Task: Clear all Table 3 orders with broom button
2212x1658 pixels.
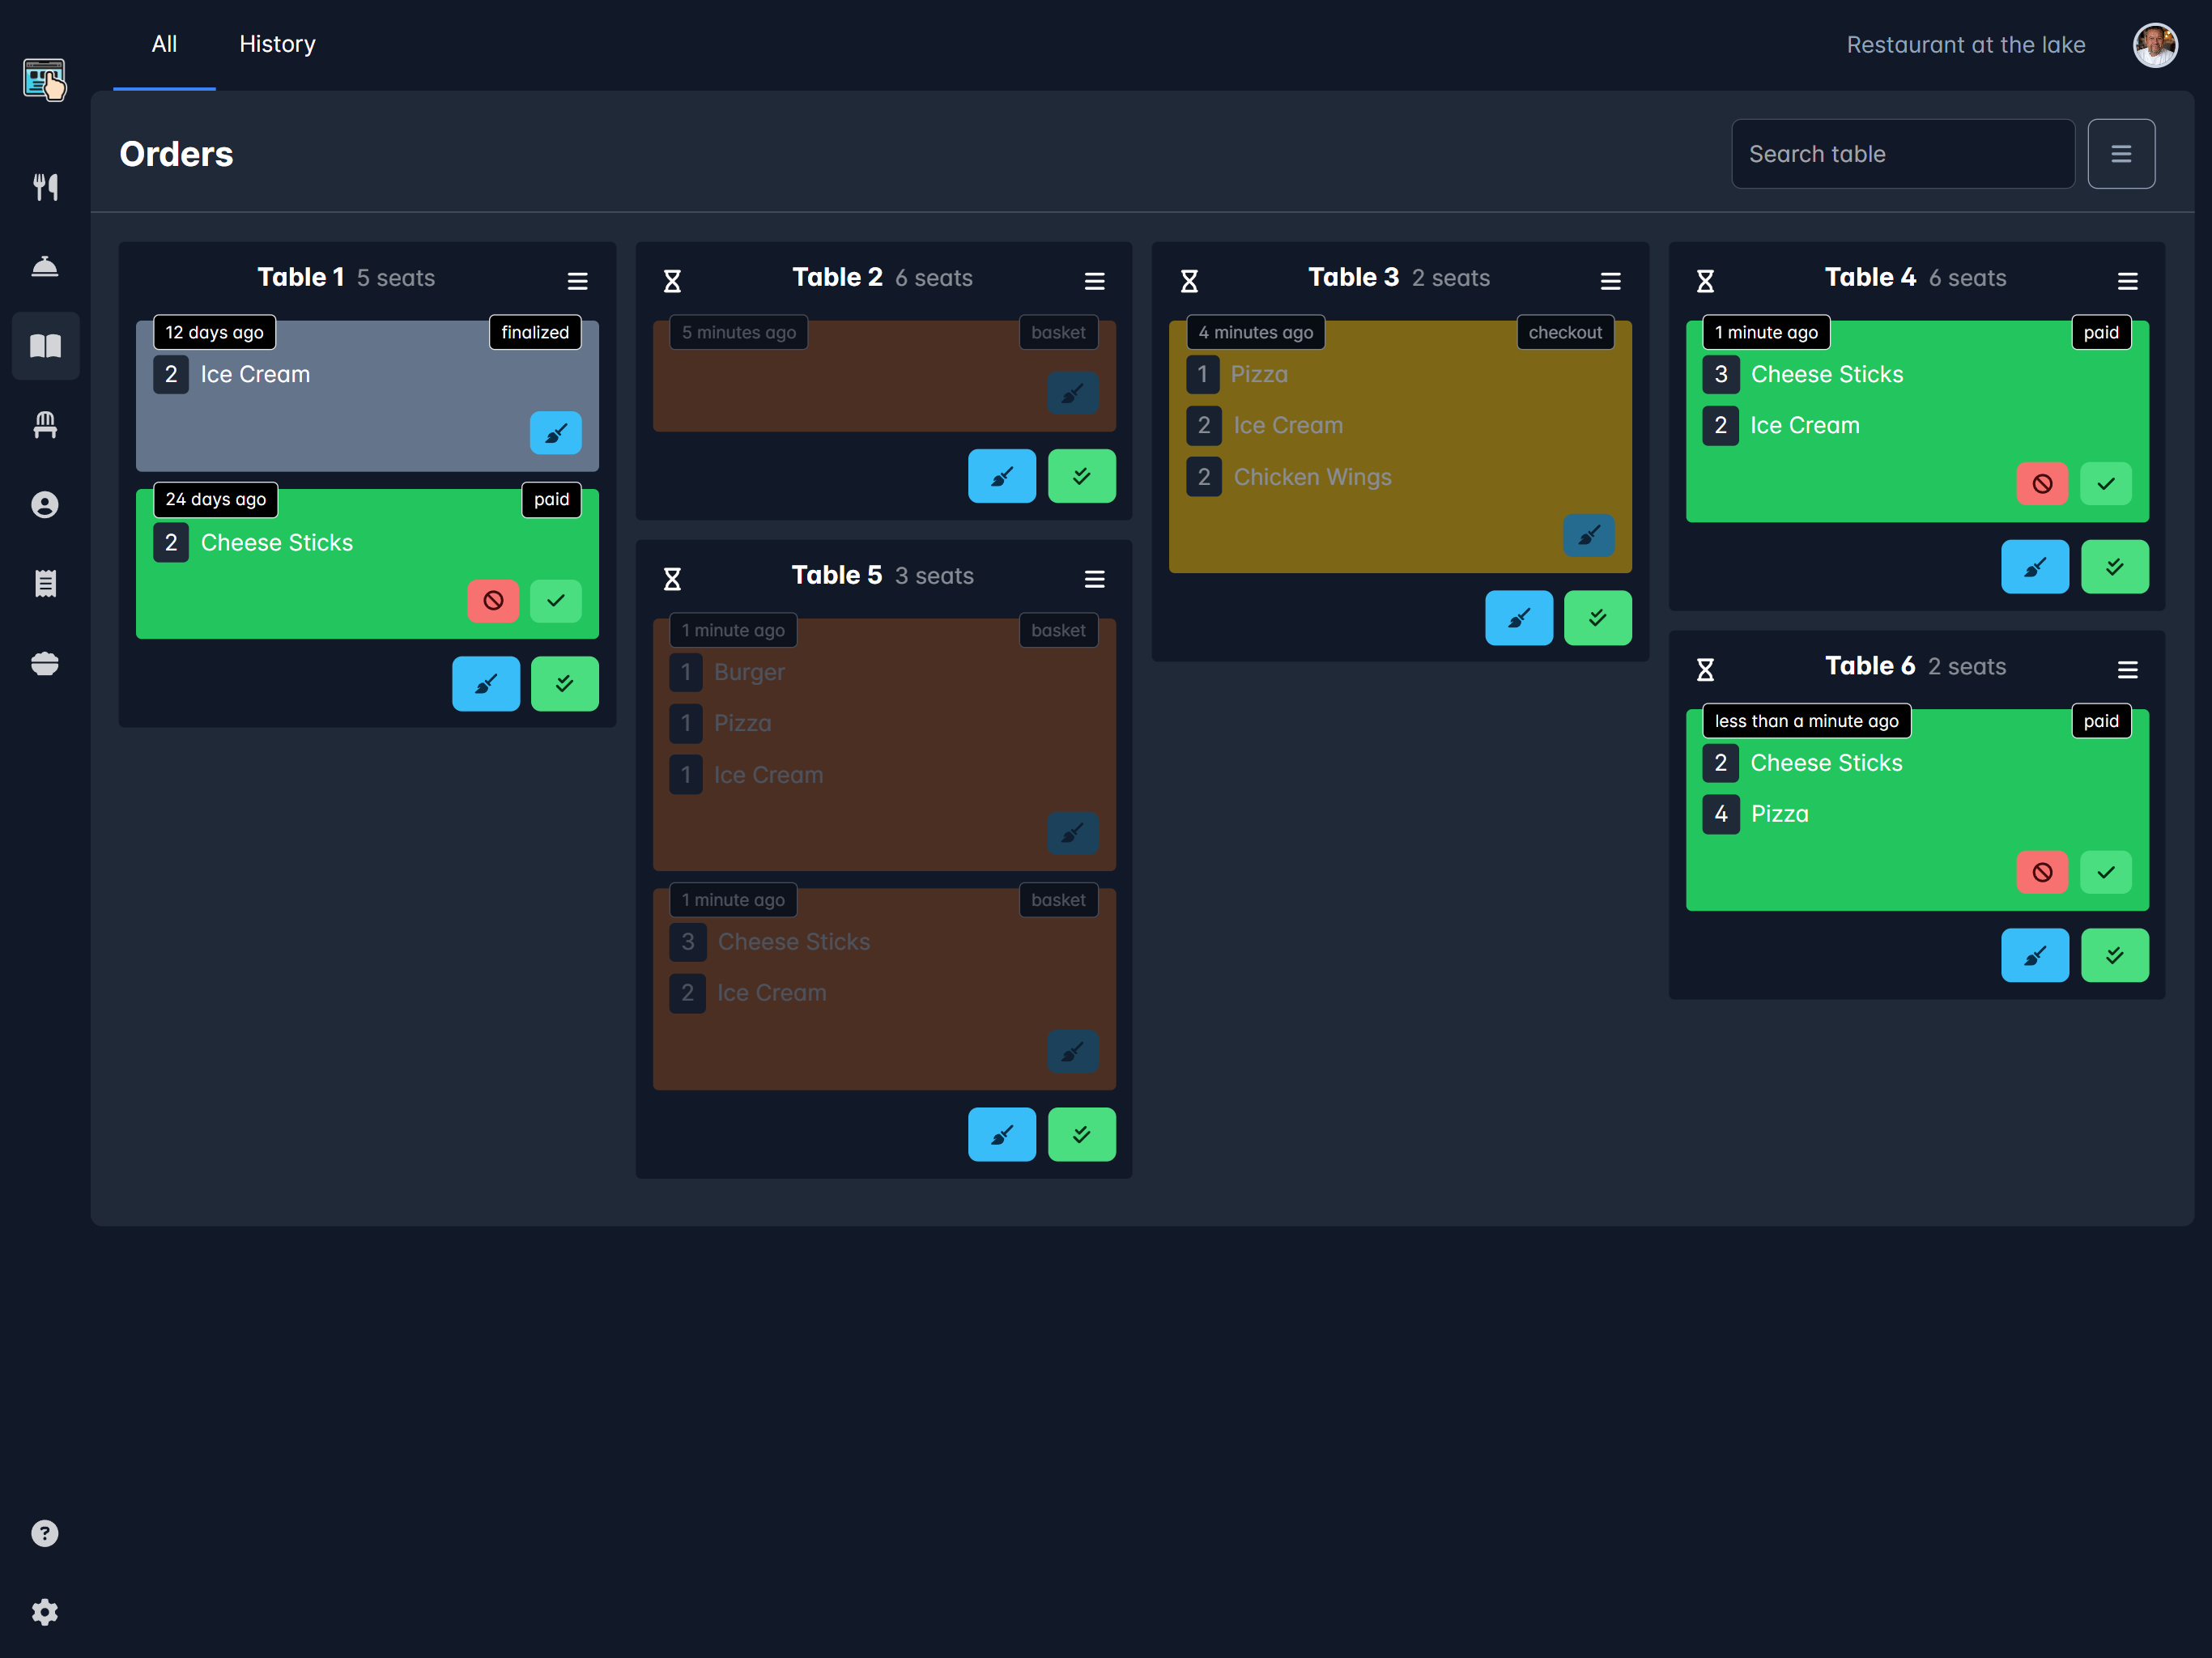Action: point(1519,618)
